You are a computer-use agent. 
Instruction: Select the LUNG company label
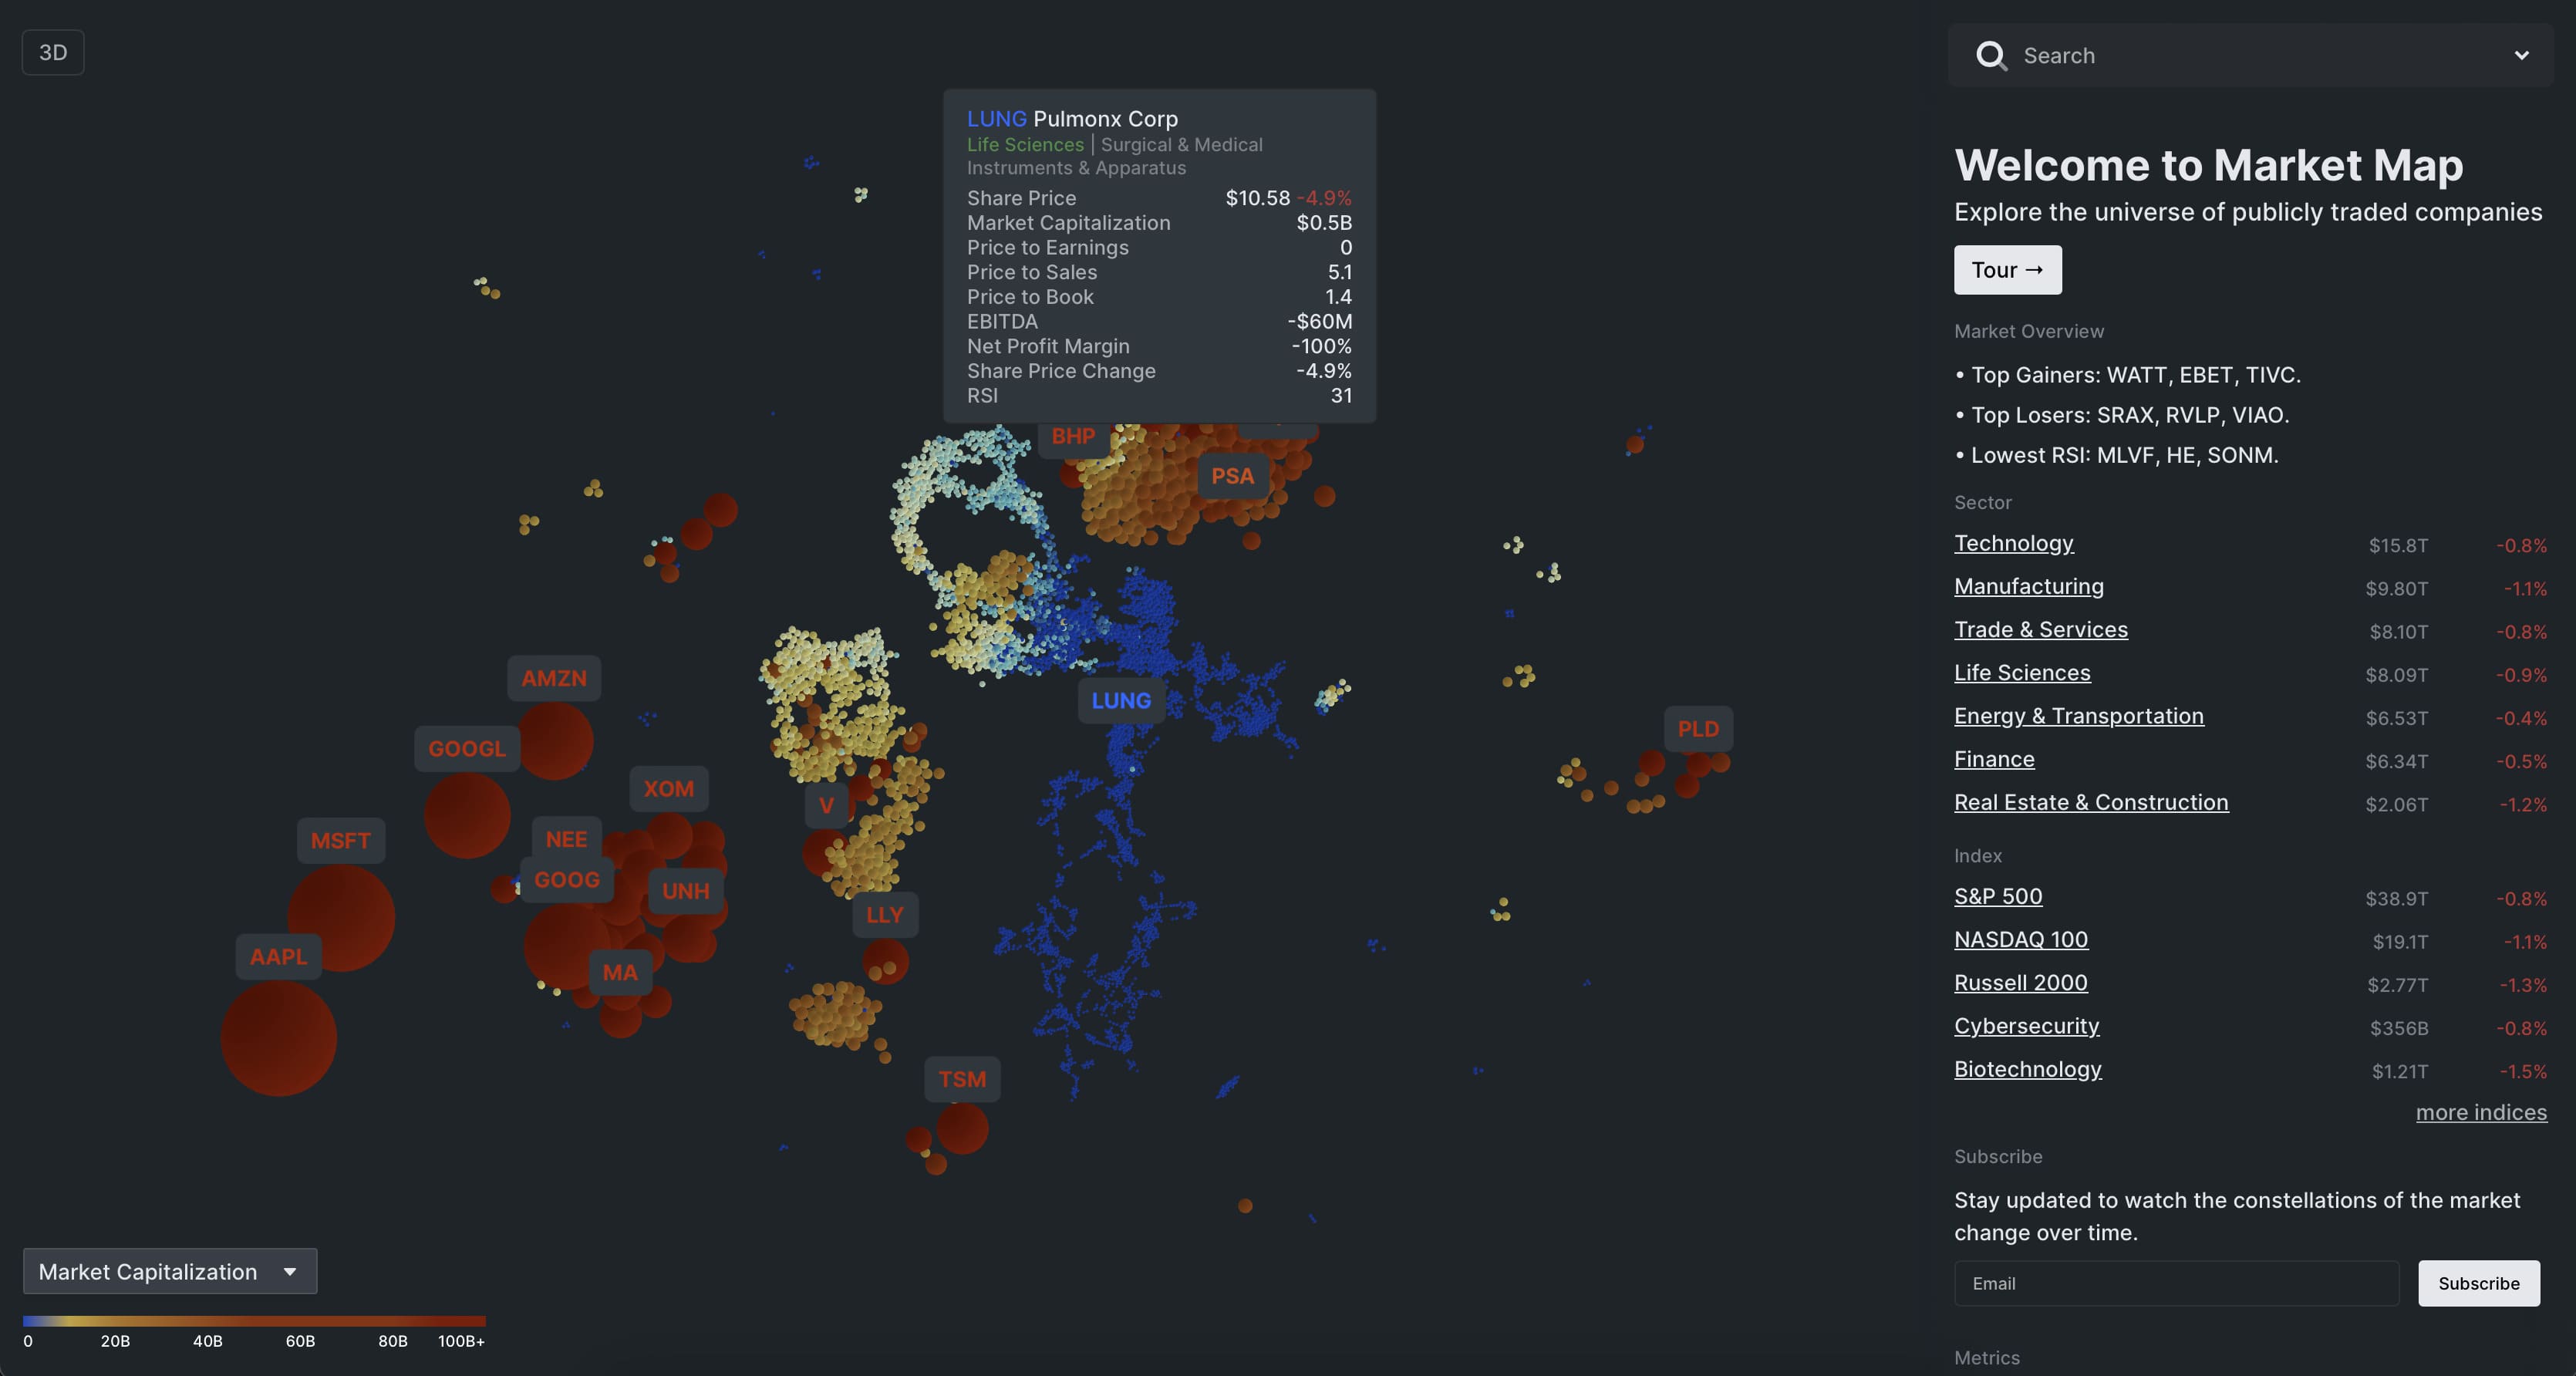coord(1121,701)
